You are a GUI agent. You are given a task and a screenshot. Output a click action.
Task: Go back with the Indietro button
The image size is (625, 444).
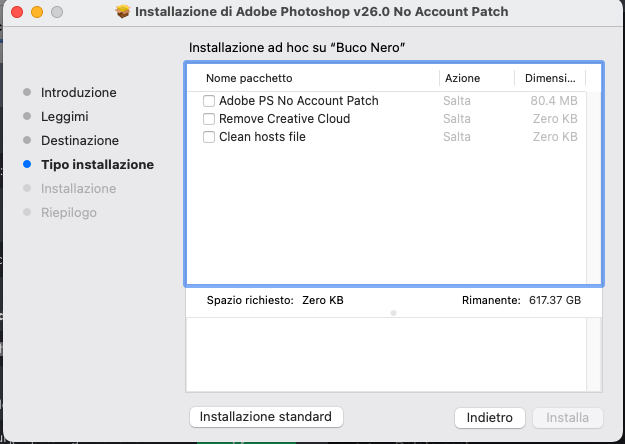pos(489,417)
